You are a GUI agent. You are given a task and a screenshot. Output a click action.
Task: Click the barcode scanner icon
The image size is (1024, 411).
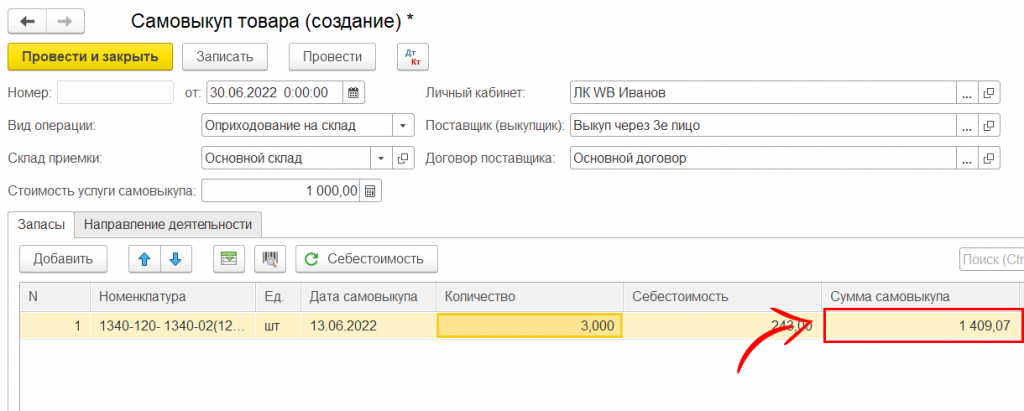coord(268,259)
